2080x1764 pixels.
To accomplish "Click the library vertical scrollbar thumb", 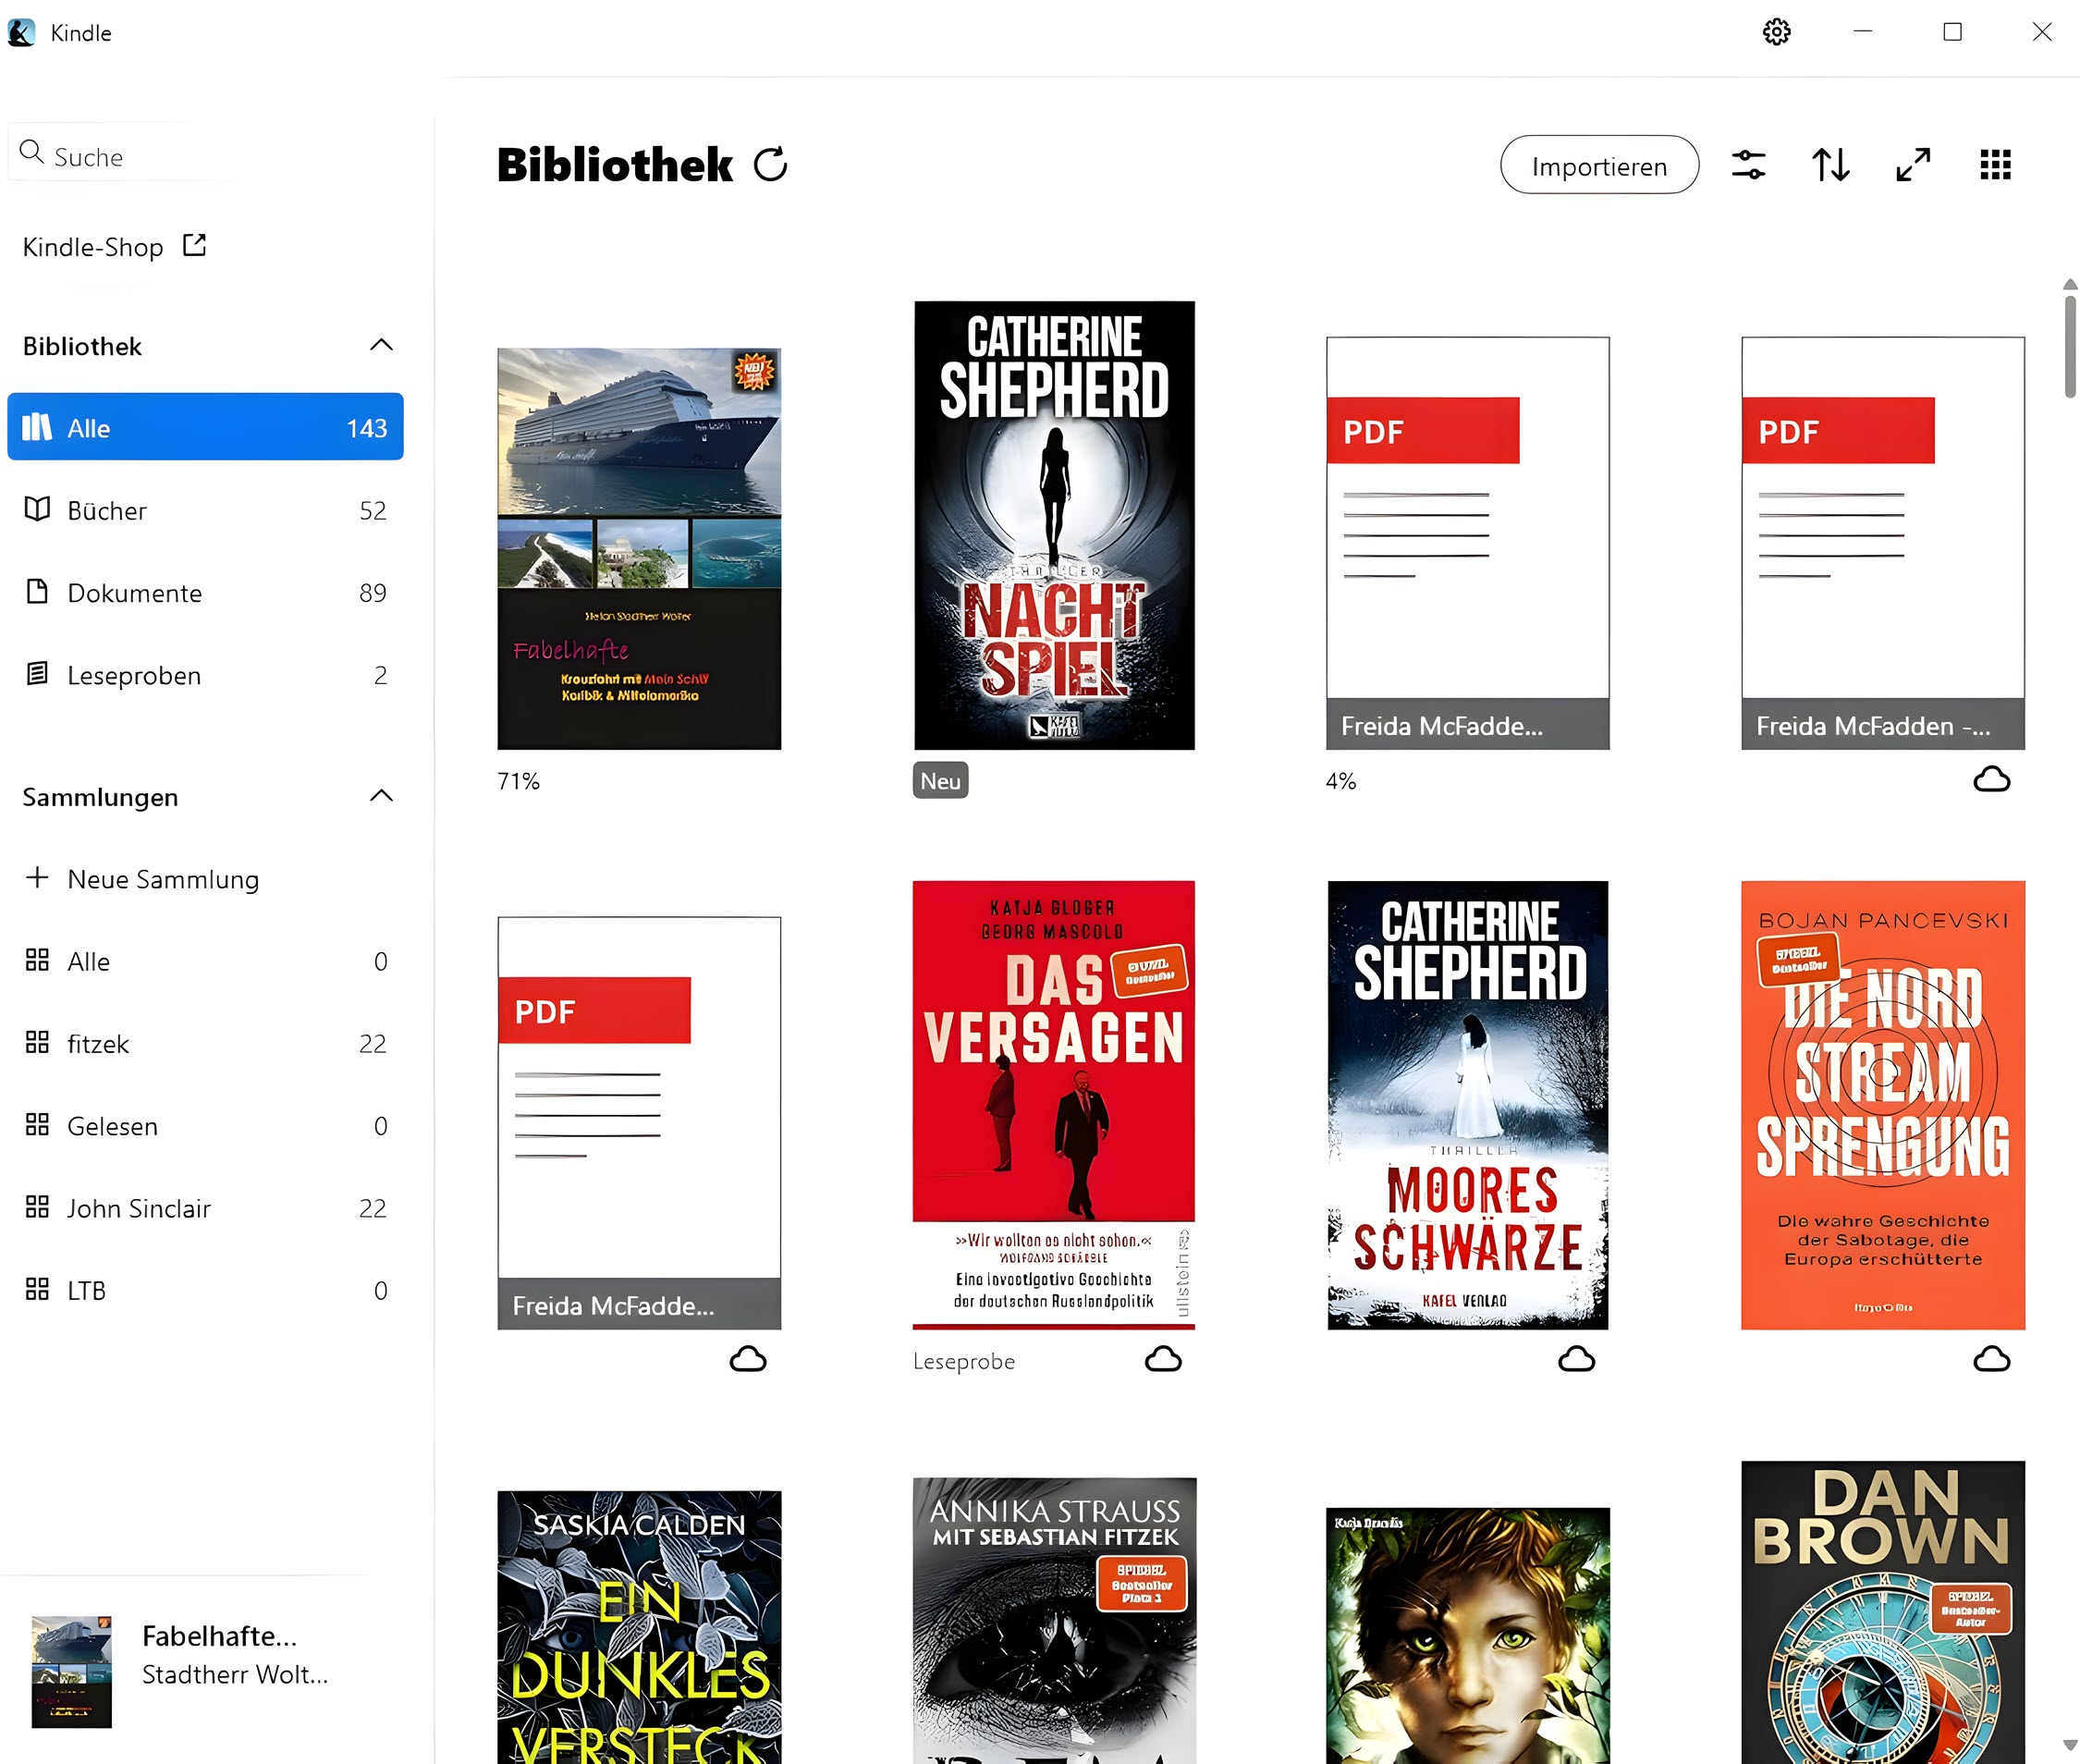I will [2069, 345].
